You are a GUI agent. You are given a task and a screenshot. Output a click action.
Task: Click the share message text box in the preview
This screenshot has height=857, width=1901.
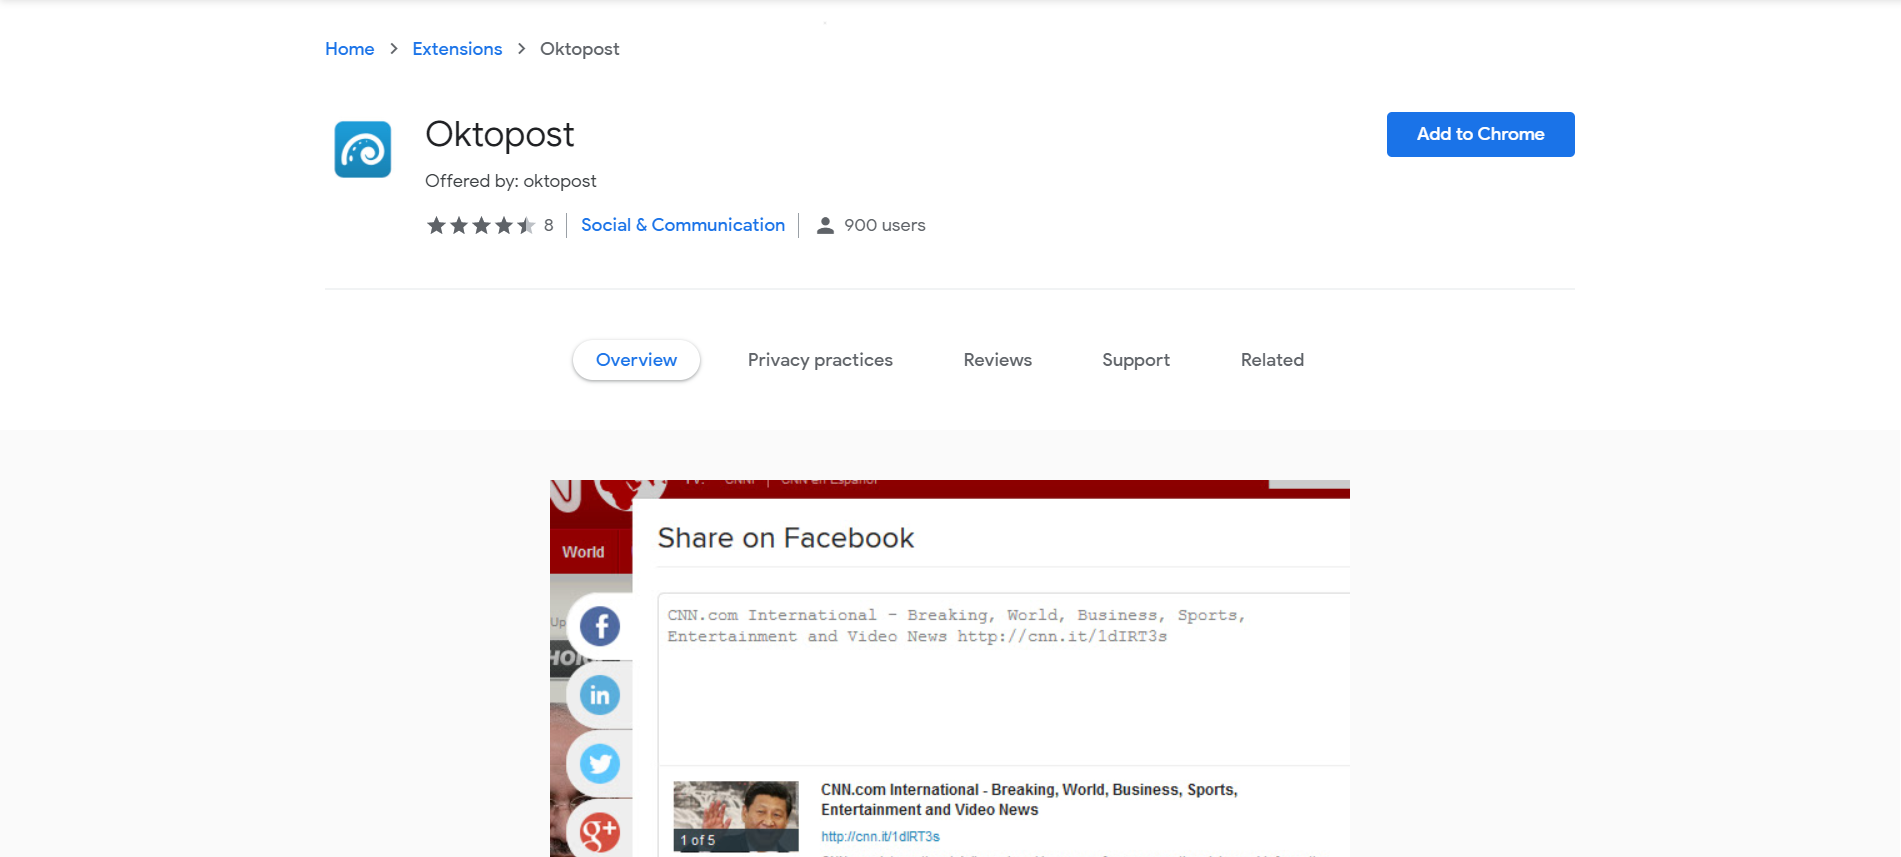1004,679
